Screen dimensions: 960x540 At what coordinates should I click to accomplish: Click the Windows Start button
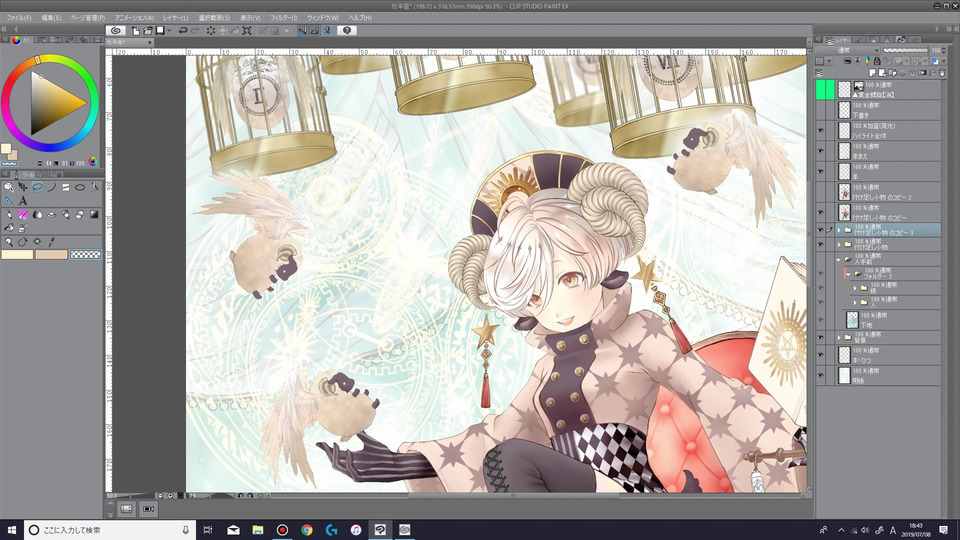tap(12, 530)
